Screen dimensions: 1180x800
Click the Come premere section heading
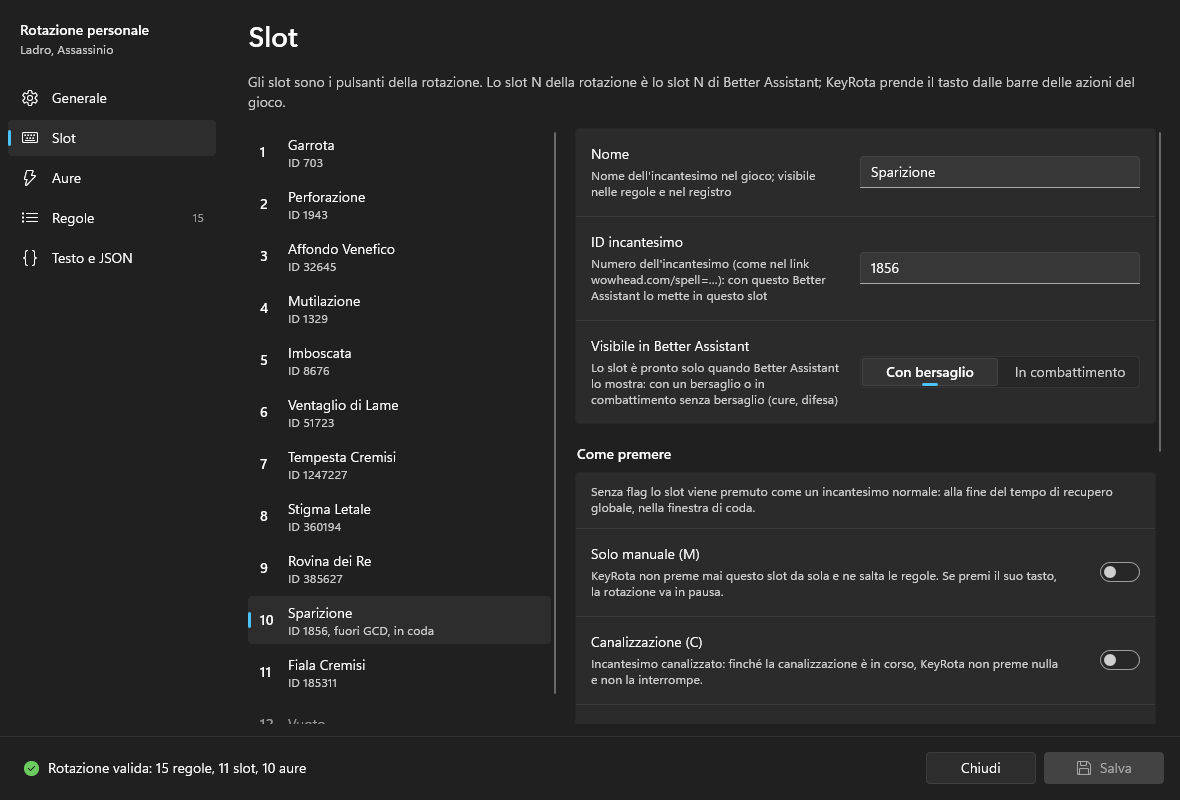click(x=624, y=454)
